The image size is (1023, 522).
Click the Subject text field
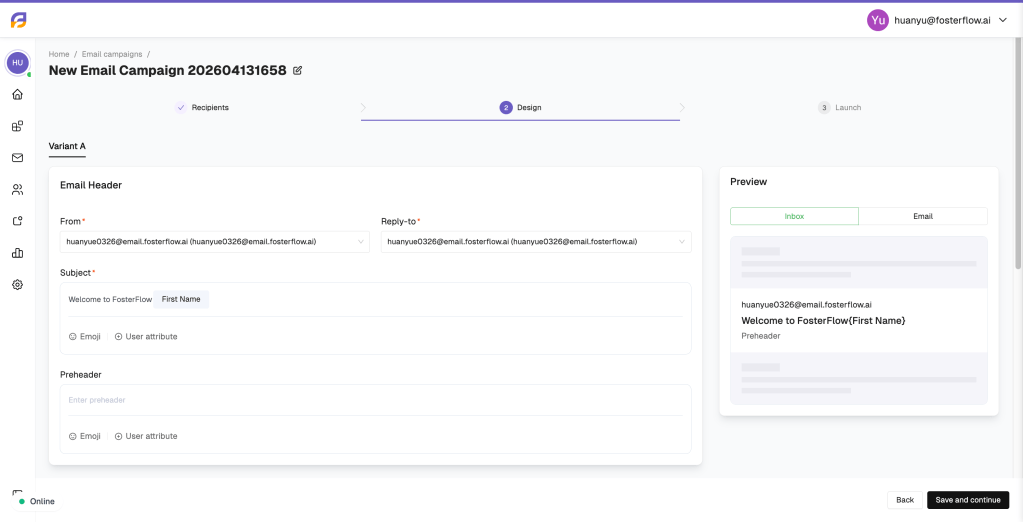(x=375, y=299)
